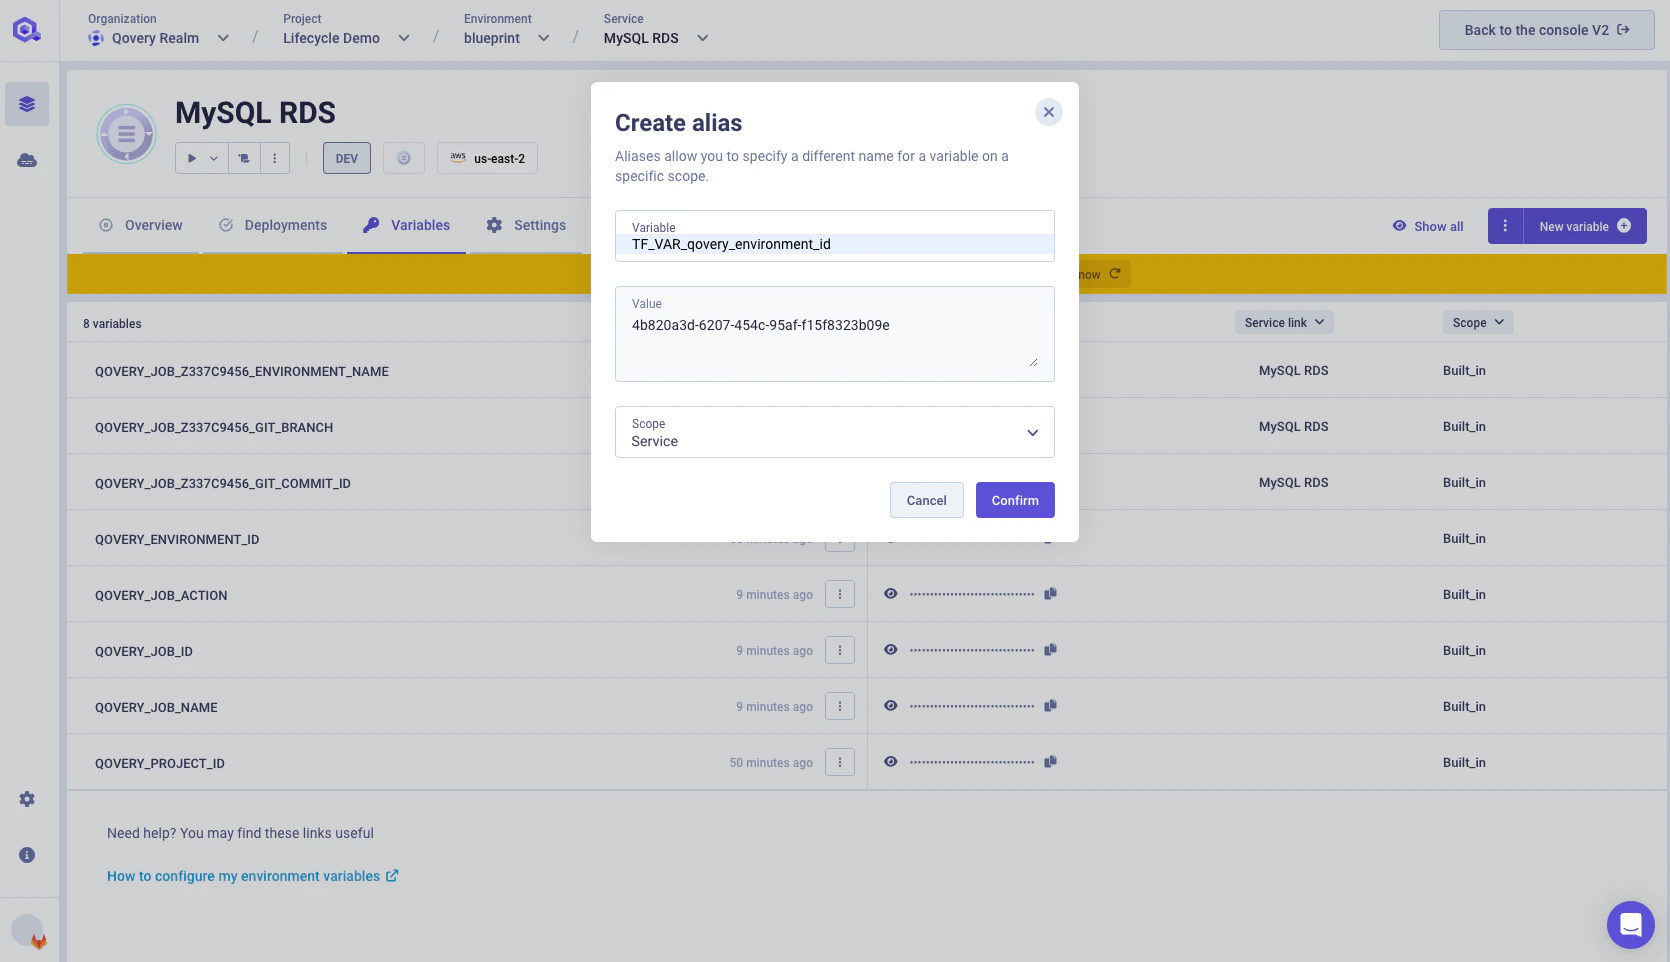The height and width of the screenshot is (962, 1670).
Task: Open the QOVERY_JOB_ID row actions menu
Action: click(839, 650)
